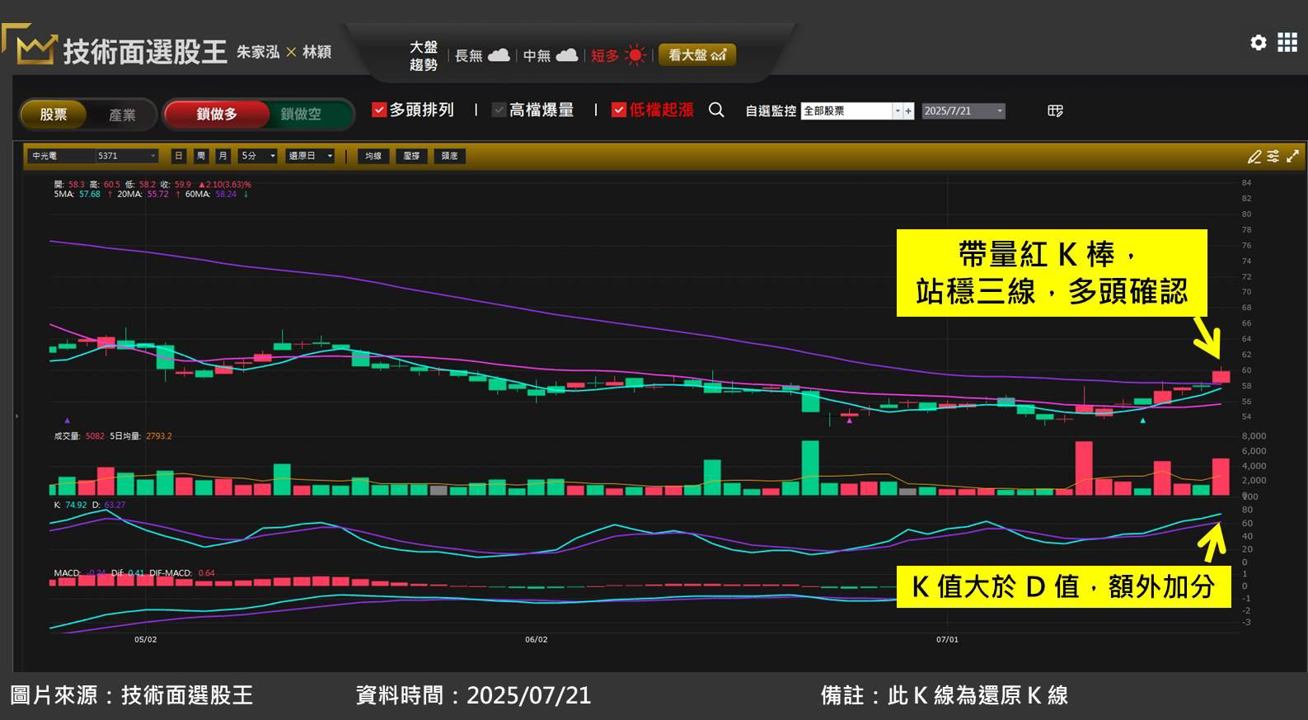Viewport: 1308px width, 720px height.
Task: Click the mid-term 中無 cloud icon
Action: (567, 55)
